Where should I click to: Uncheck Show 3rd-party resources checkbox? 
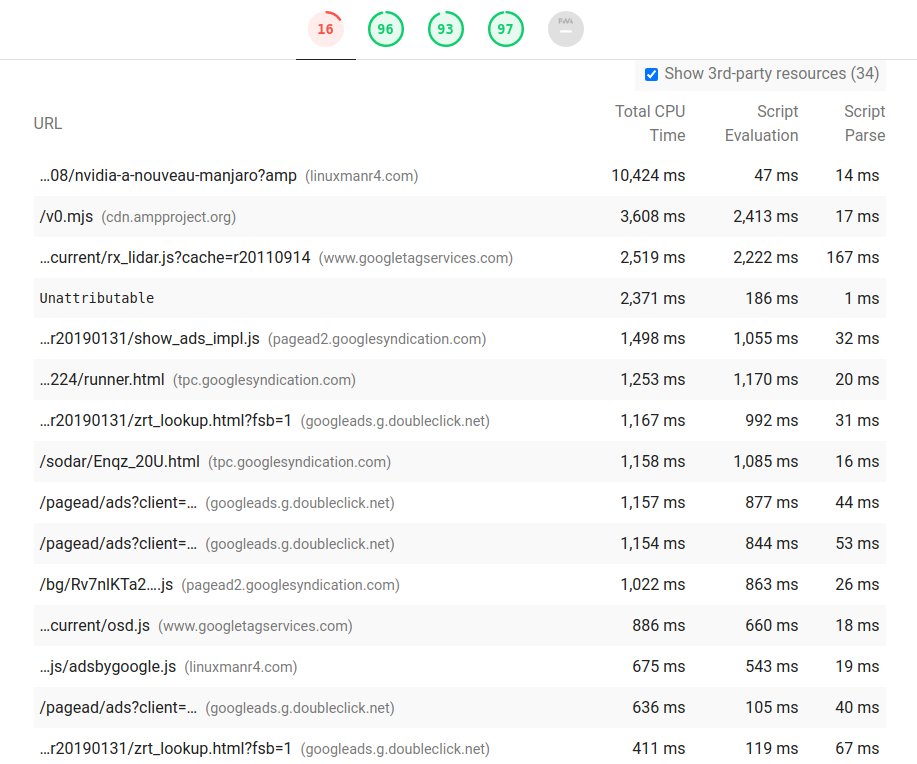tap(651, 74)
